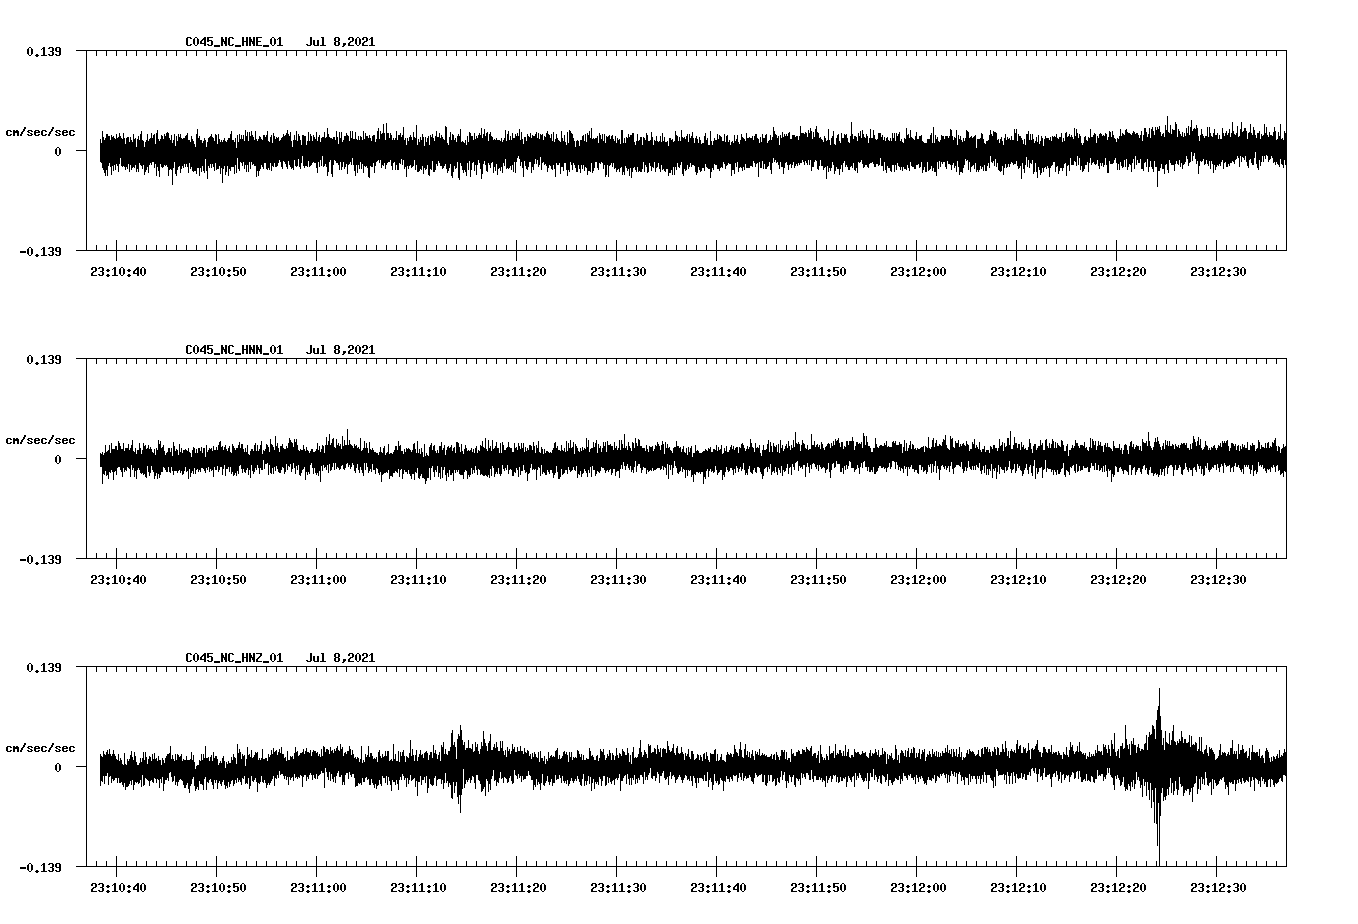This screenshot has height=924, width=1358.
Task: Select the C045_NC_HNE_01 channel label
Action: click(232, 42)
